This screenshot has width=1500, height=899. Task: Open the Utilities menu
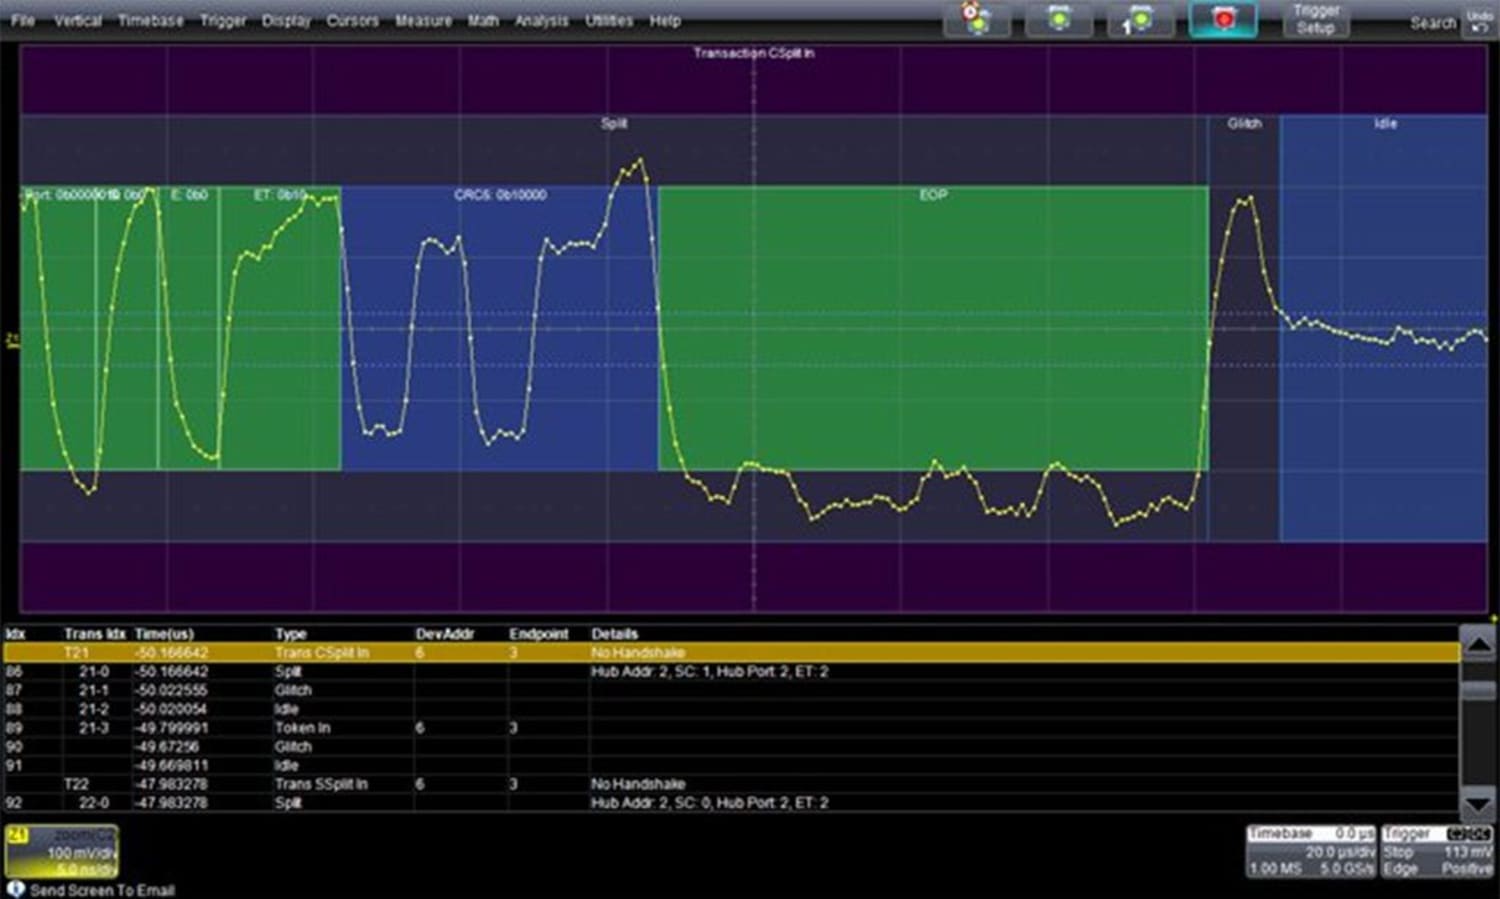[609, 20]
